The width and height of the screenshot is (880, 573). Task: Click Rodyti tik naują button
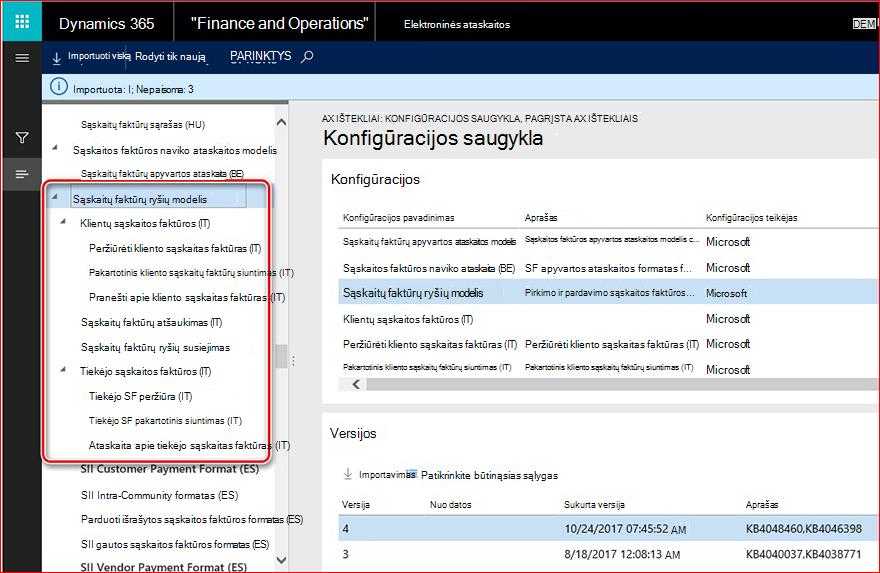coord(171,57)
